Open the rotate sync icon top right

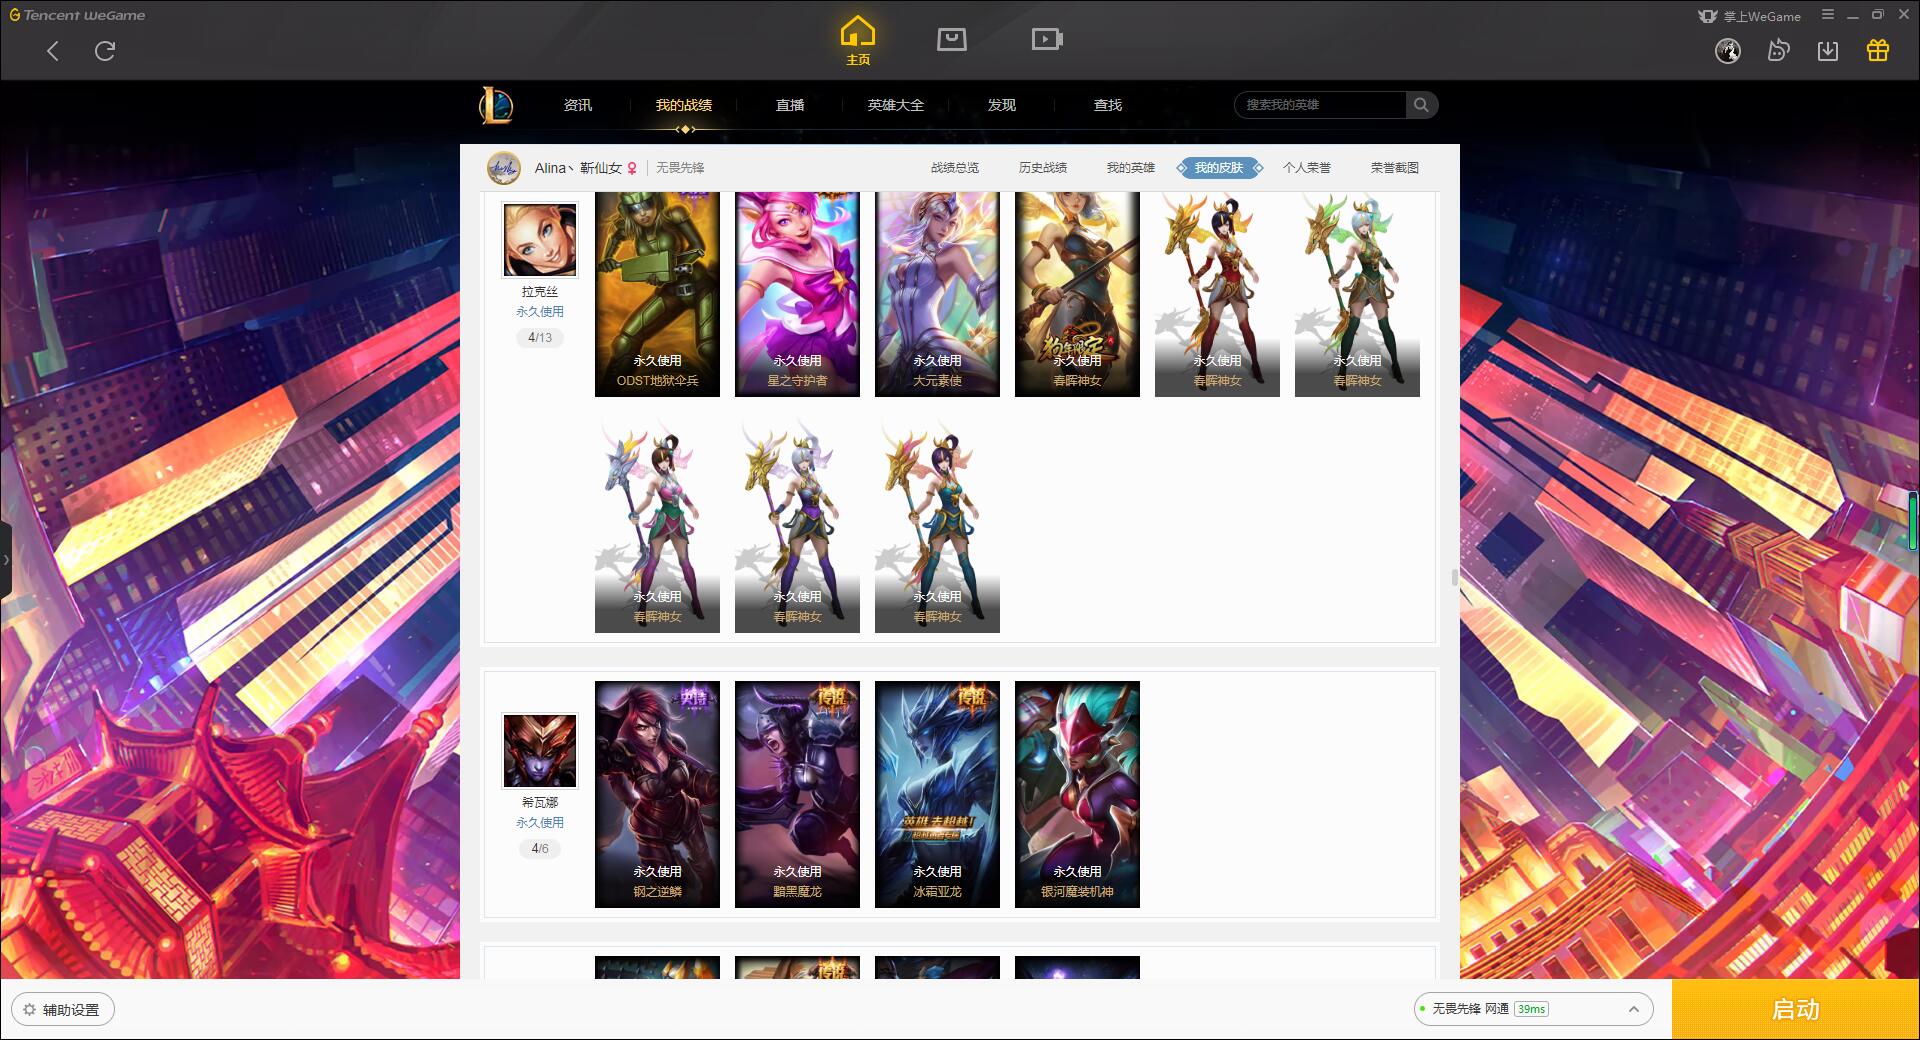1778,51
